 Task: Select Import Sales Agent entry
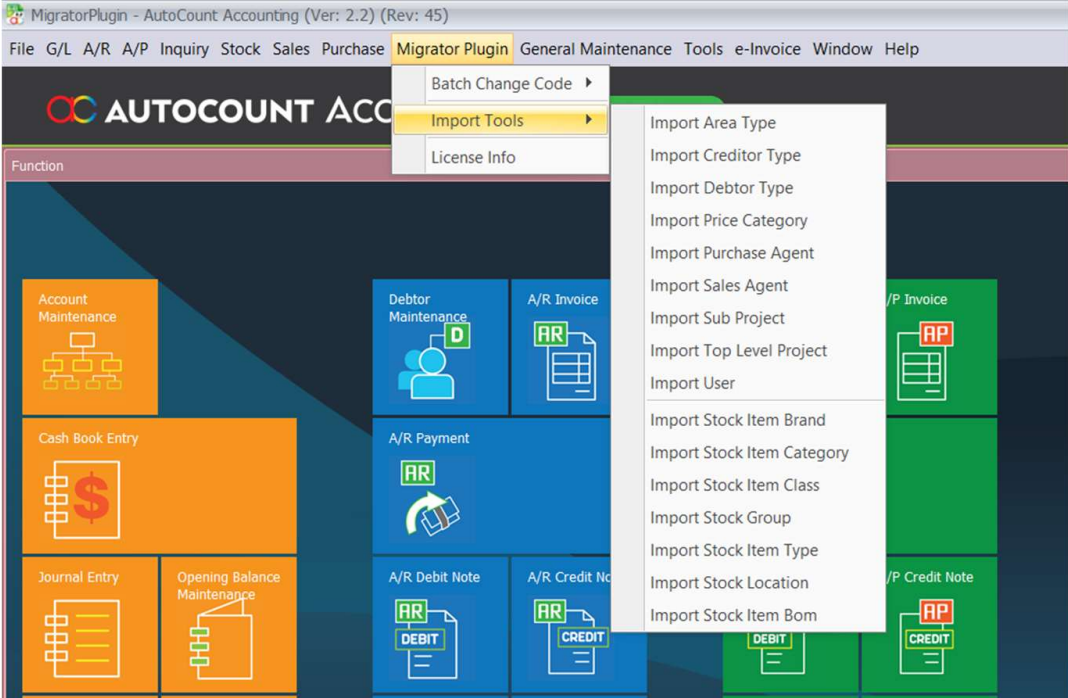[x=719, y=286]
